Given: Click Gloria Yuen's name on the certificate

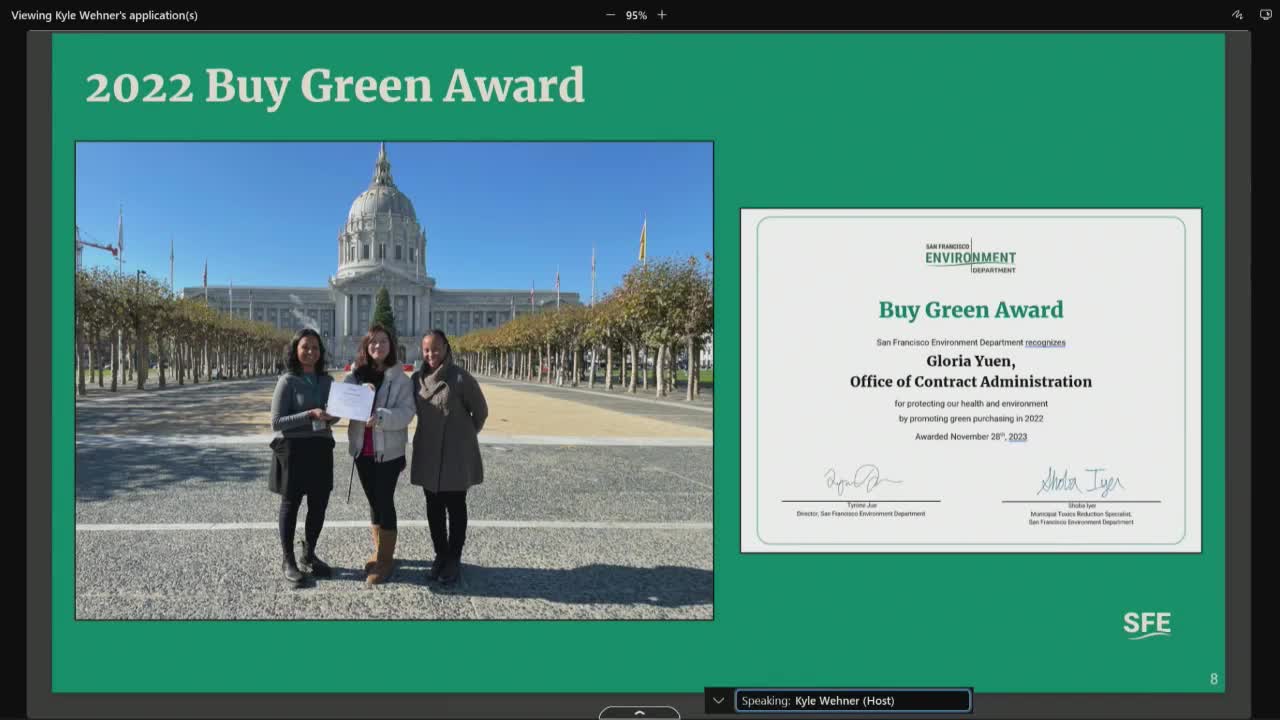Looking at the screenshot, I should [971, 363].
